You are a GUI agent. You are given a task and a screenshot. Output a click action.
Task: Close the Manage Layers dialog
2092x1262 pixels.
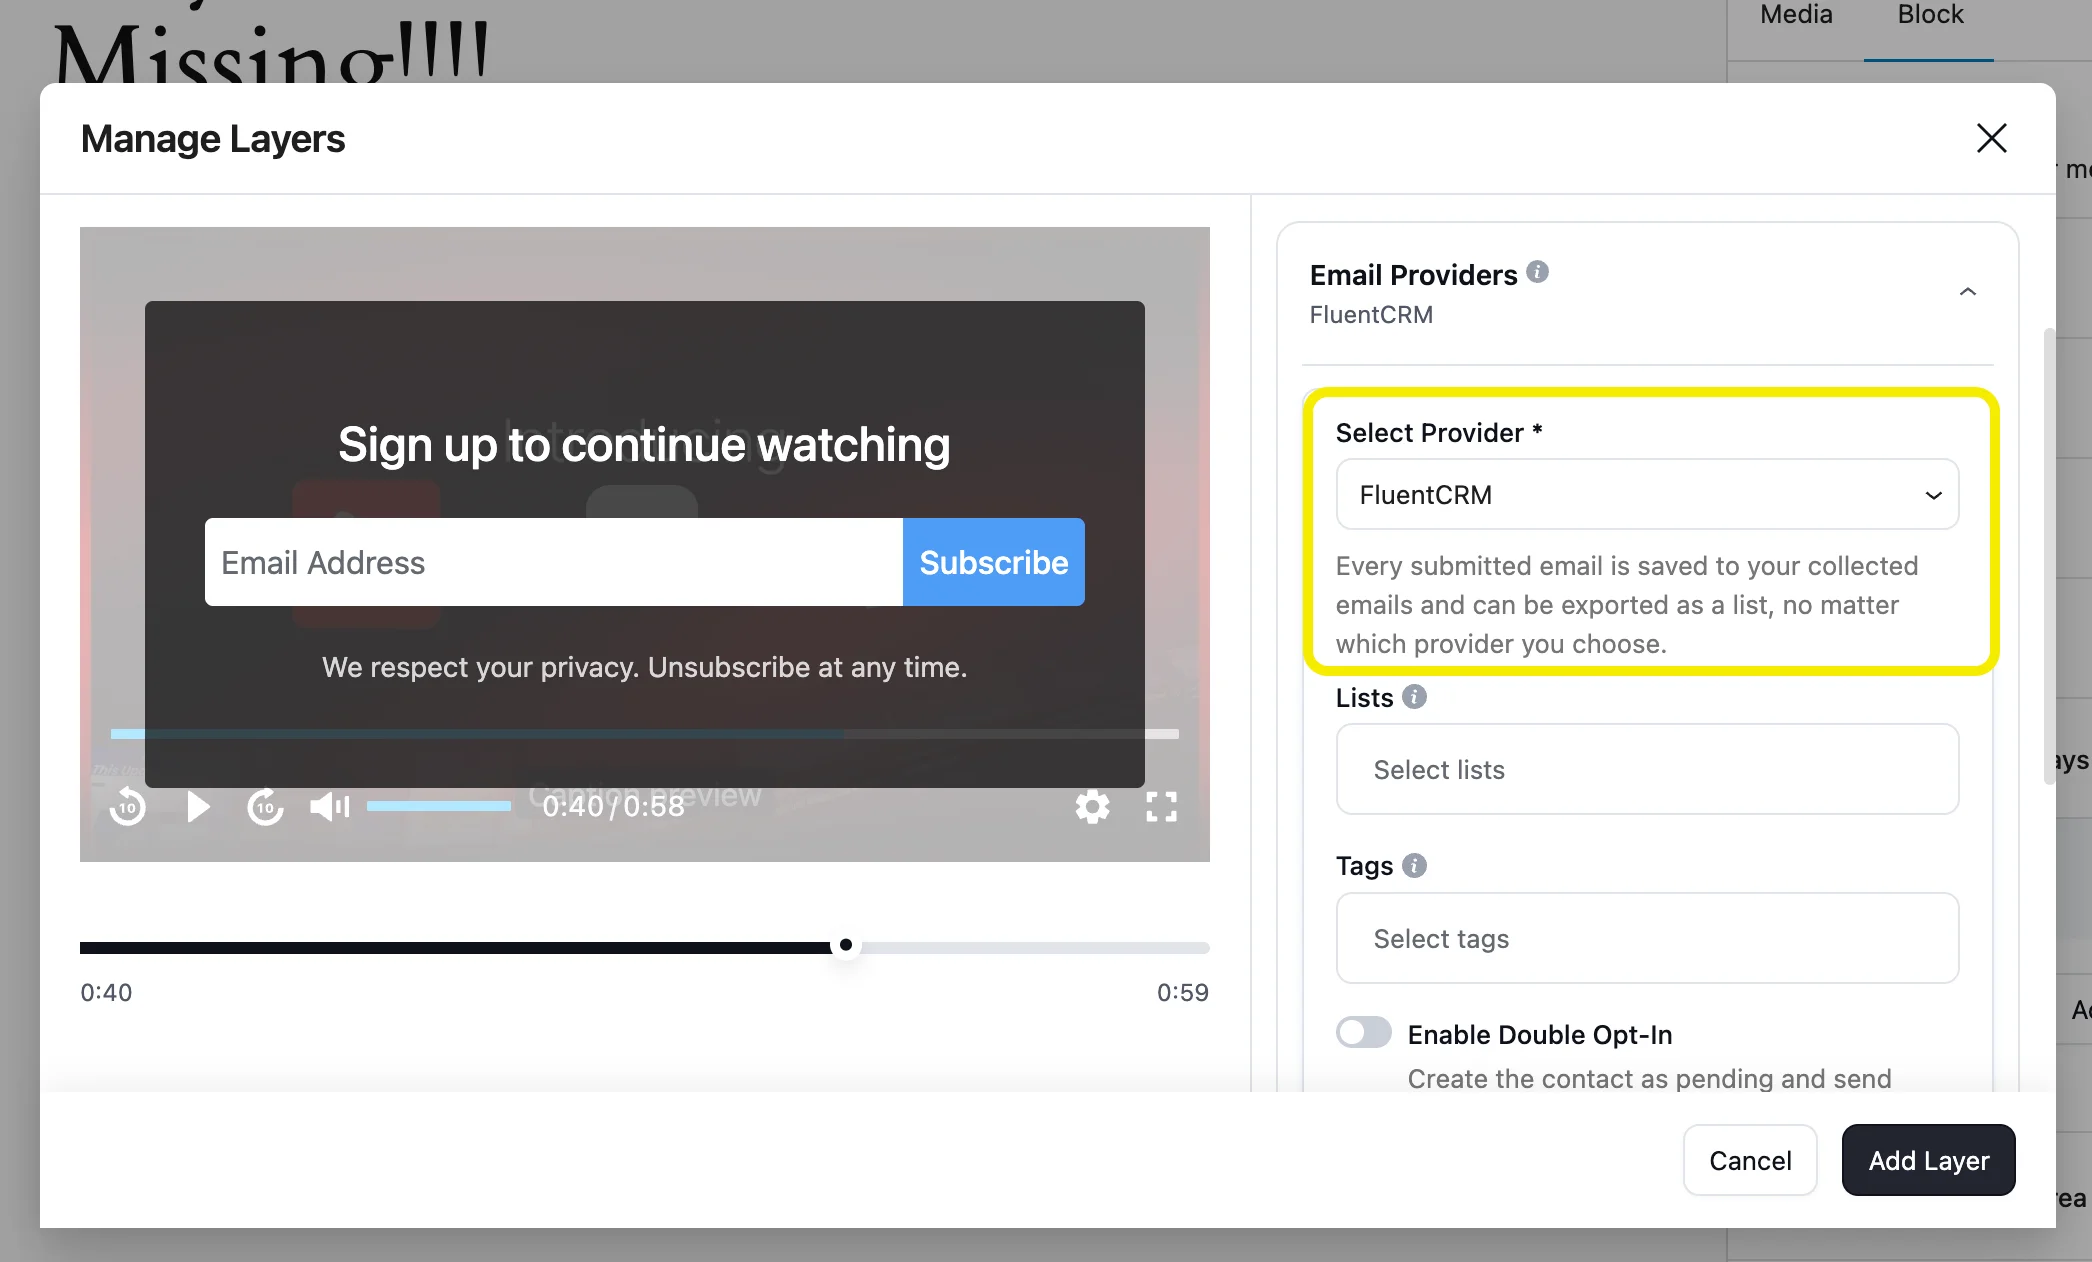[x=1991, y=138]
